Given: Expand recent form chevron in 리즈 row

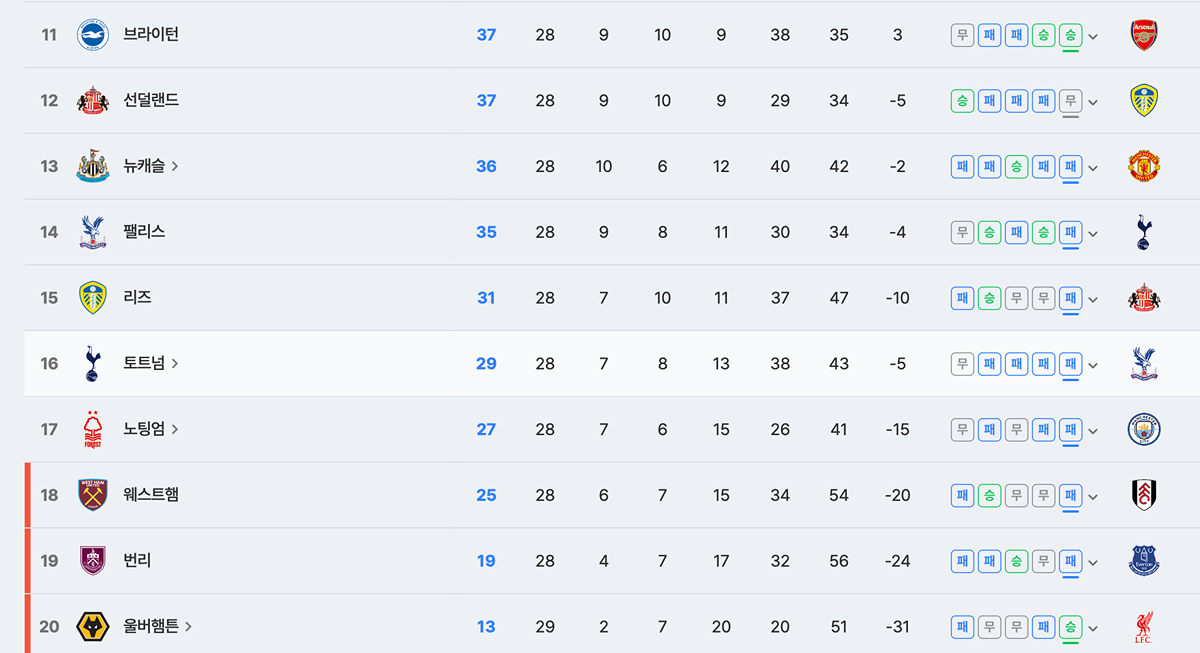Looking at the screenshot, I should point(1093,299).
